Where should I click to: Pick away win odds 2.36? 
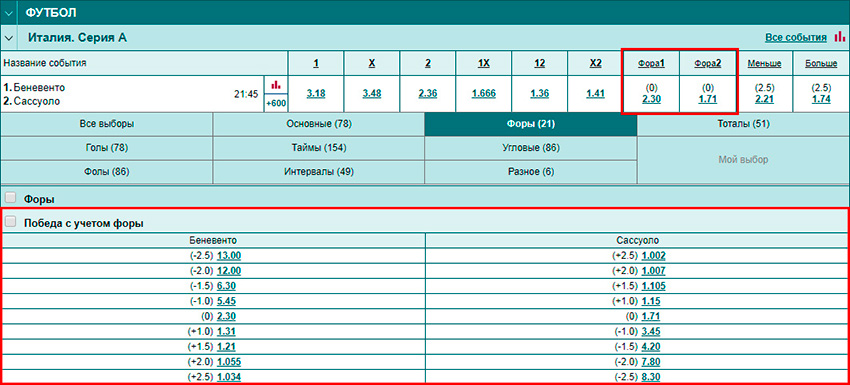[x=428, y=93]
